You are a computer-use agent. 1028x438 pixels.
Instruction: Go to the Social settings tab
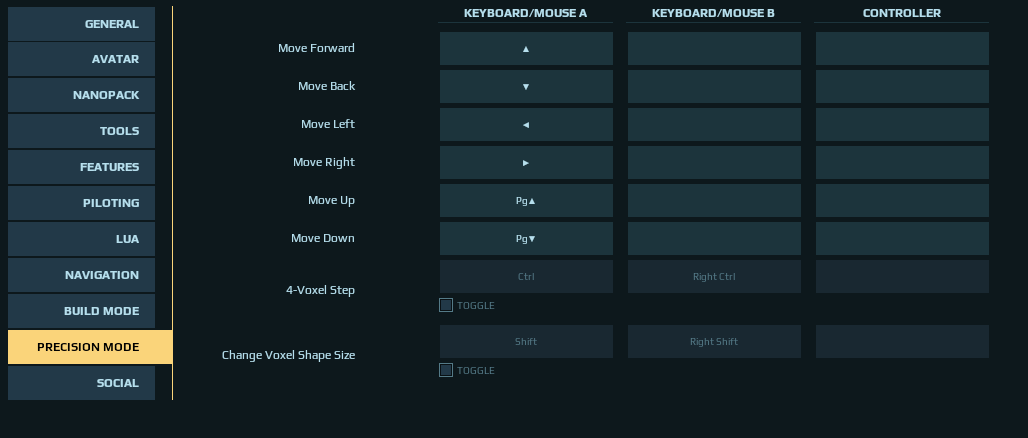pos(81,383)
